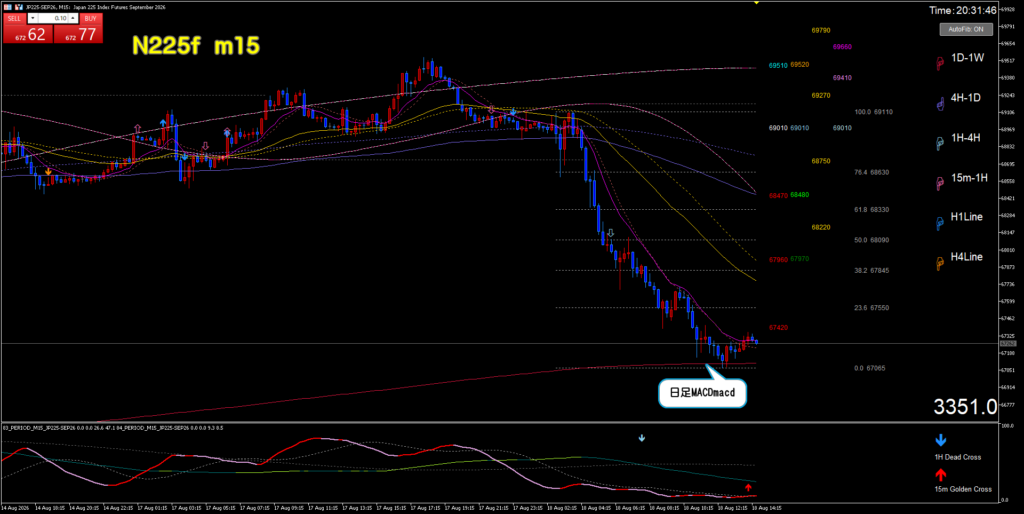Screen dimensions: 1024x514
Task: Click the Time: 20:31:46 clock label
Action: (x=963, y=10)
